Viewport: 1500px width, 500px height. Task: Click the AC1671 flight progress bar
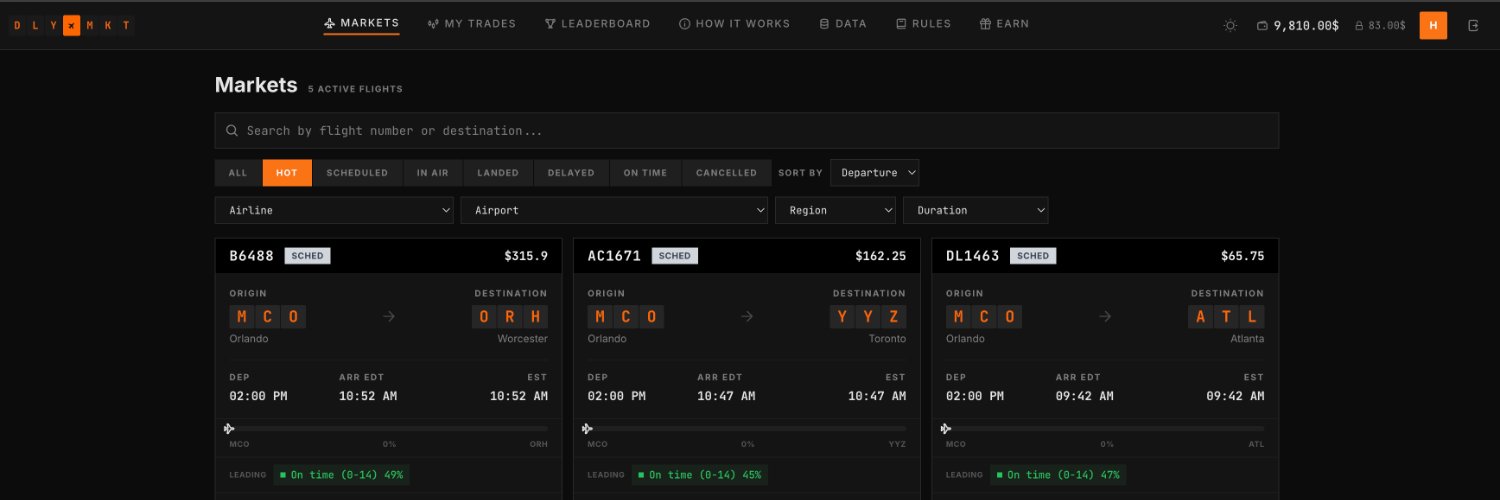click(747, 428)
